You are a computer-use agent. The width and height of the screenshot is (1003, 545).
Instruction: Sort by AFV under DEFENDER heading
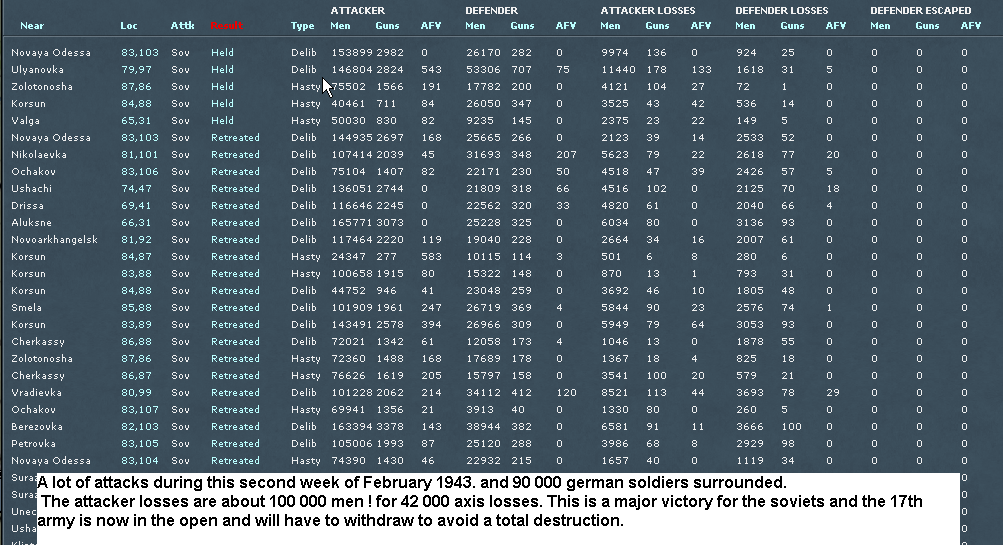pyautogui.click(x=565, y=26)
